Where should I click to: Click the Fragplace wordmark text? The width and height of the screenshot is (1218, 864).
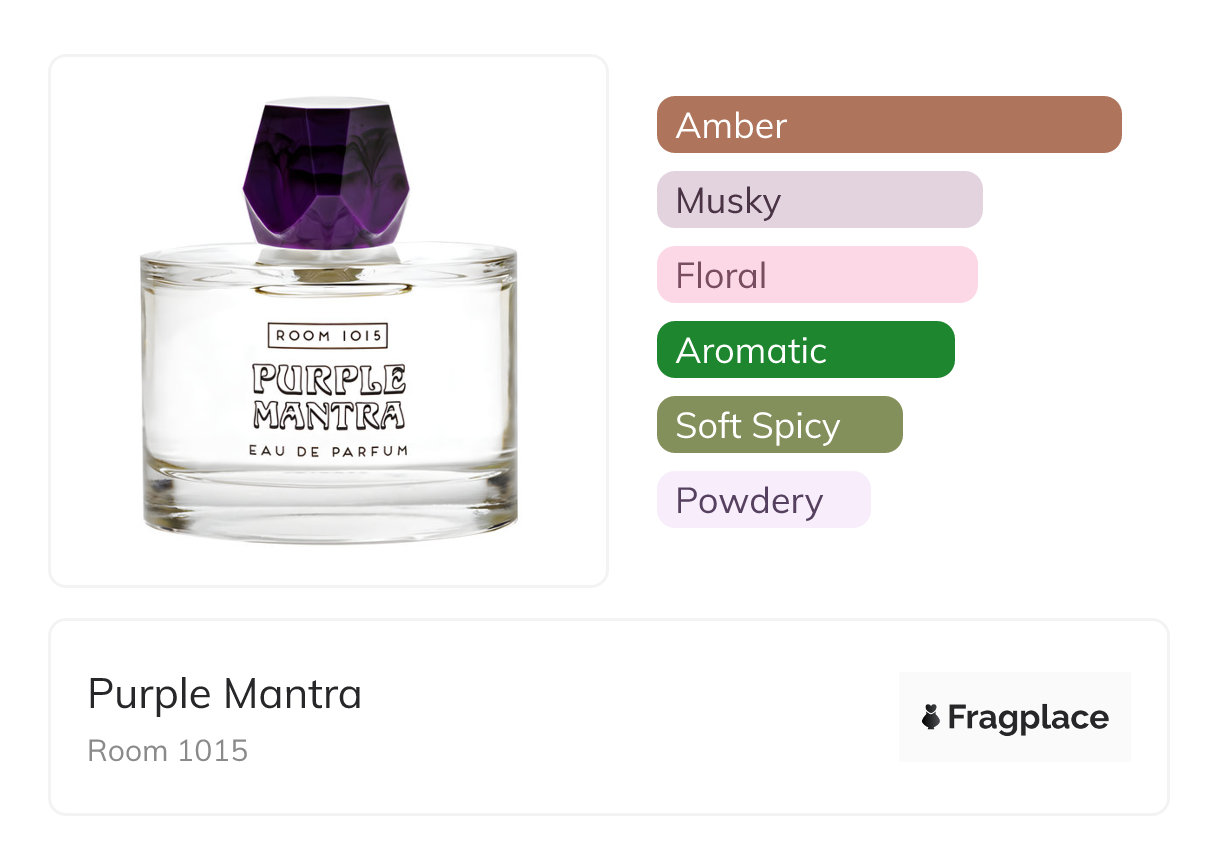click(1028, 717)
